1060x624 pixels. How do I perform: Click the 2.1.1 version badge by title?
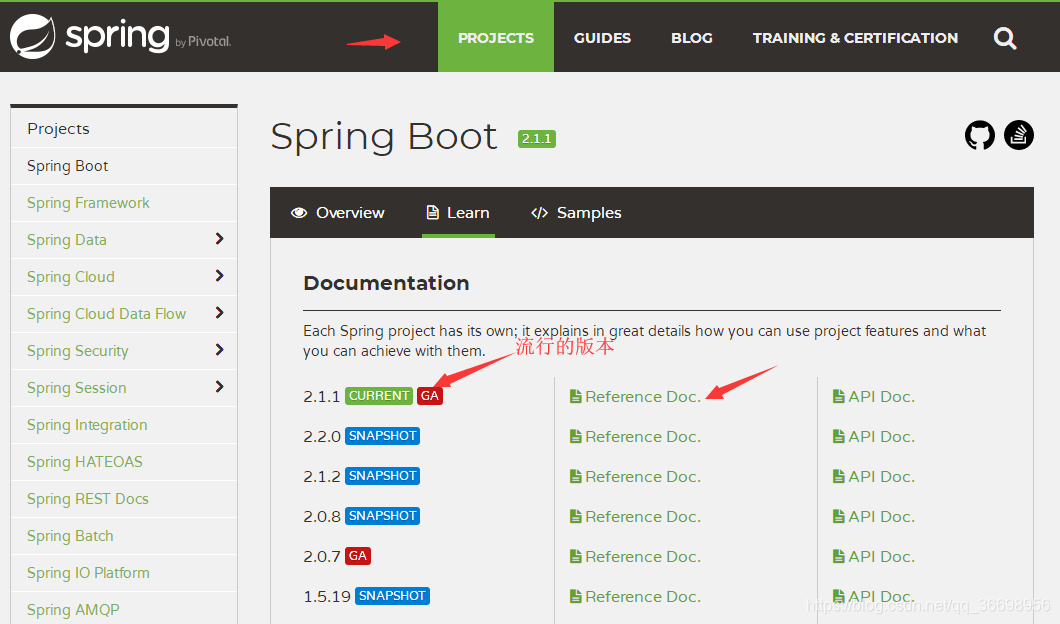537,139
